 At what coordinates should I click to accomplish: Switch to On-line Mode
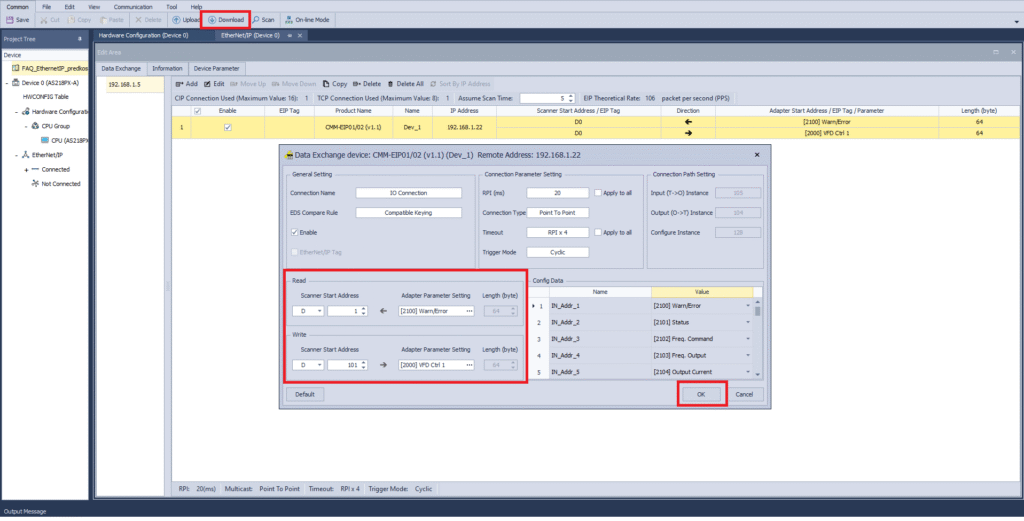click(301, 19)
